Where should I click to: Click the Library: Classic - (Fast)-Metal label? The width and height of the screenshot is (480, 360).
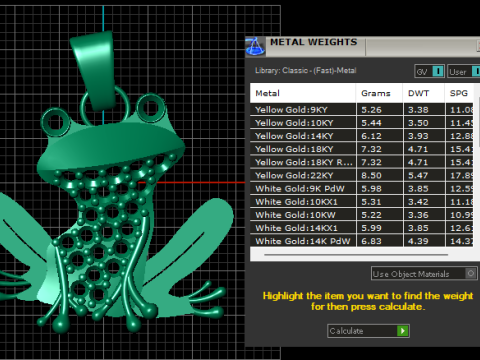coord(306,71)
